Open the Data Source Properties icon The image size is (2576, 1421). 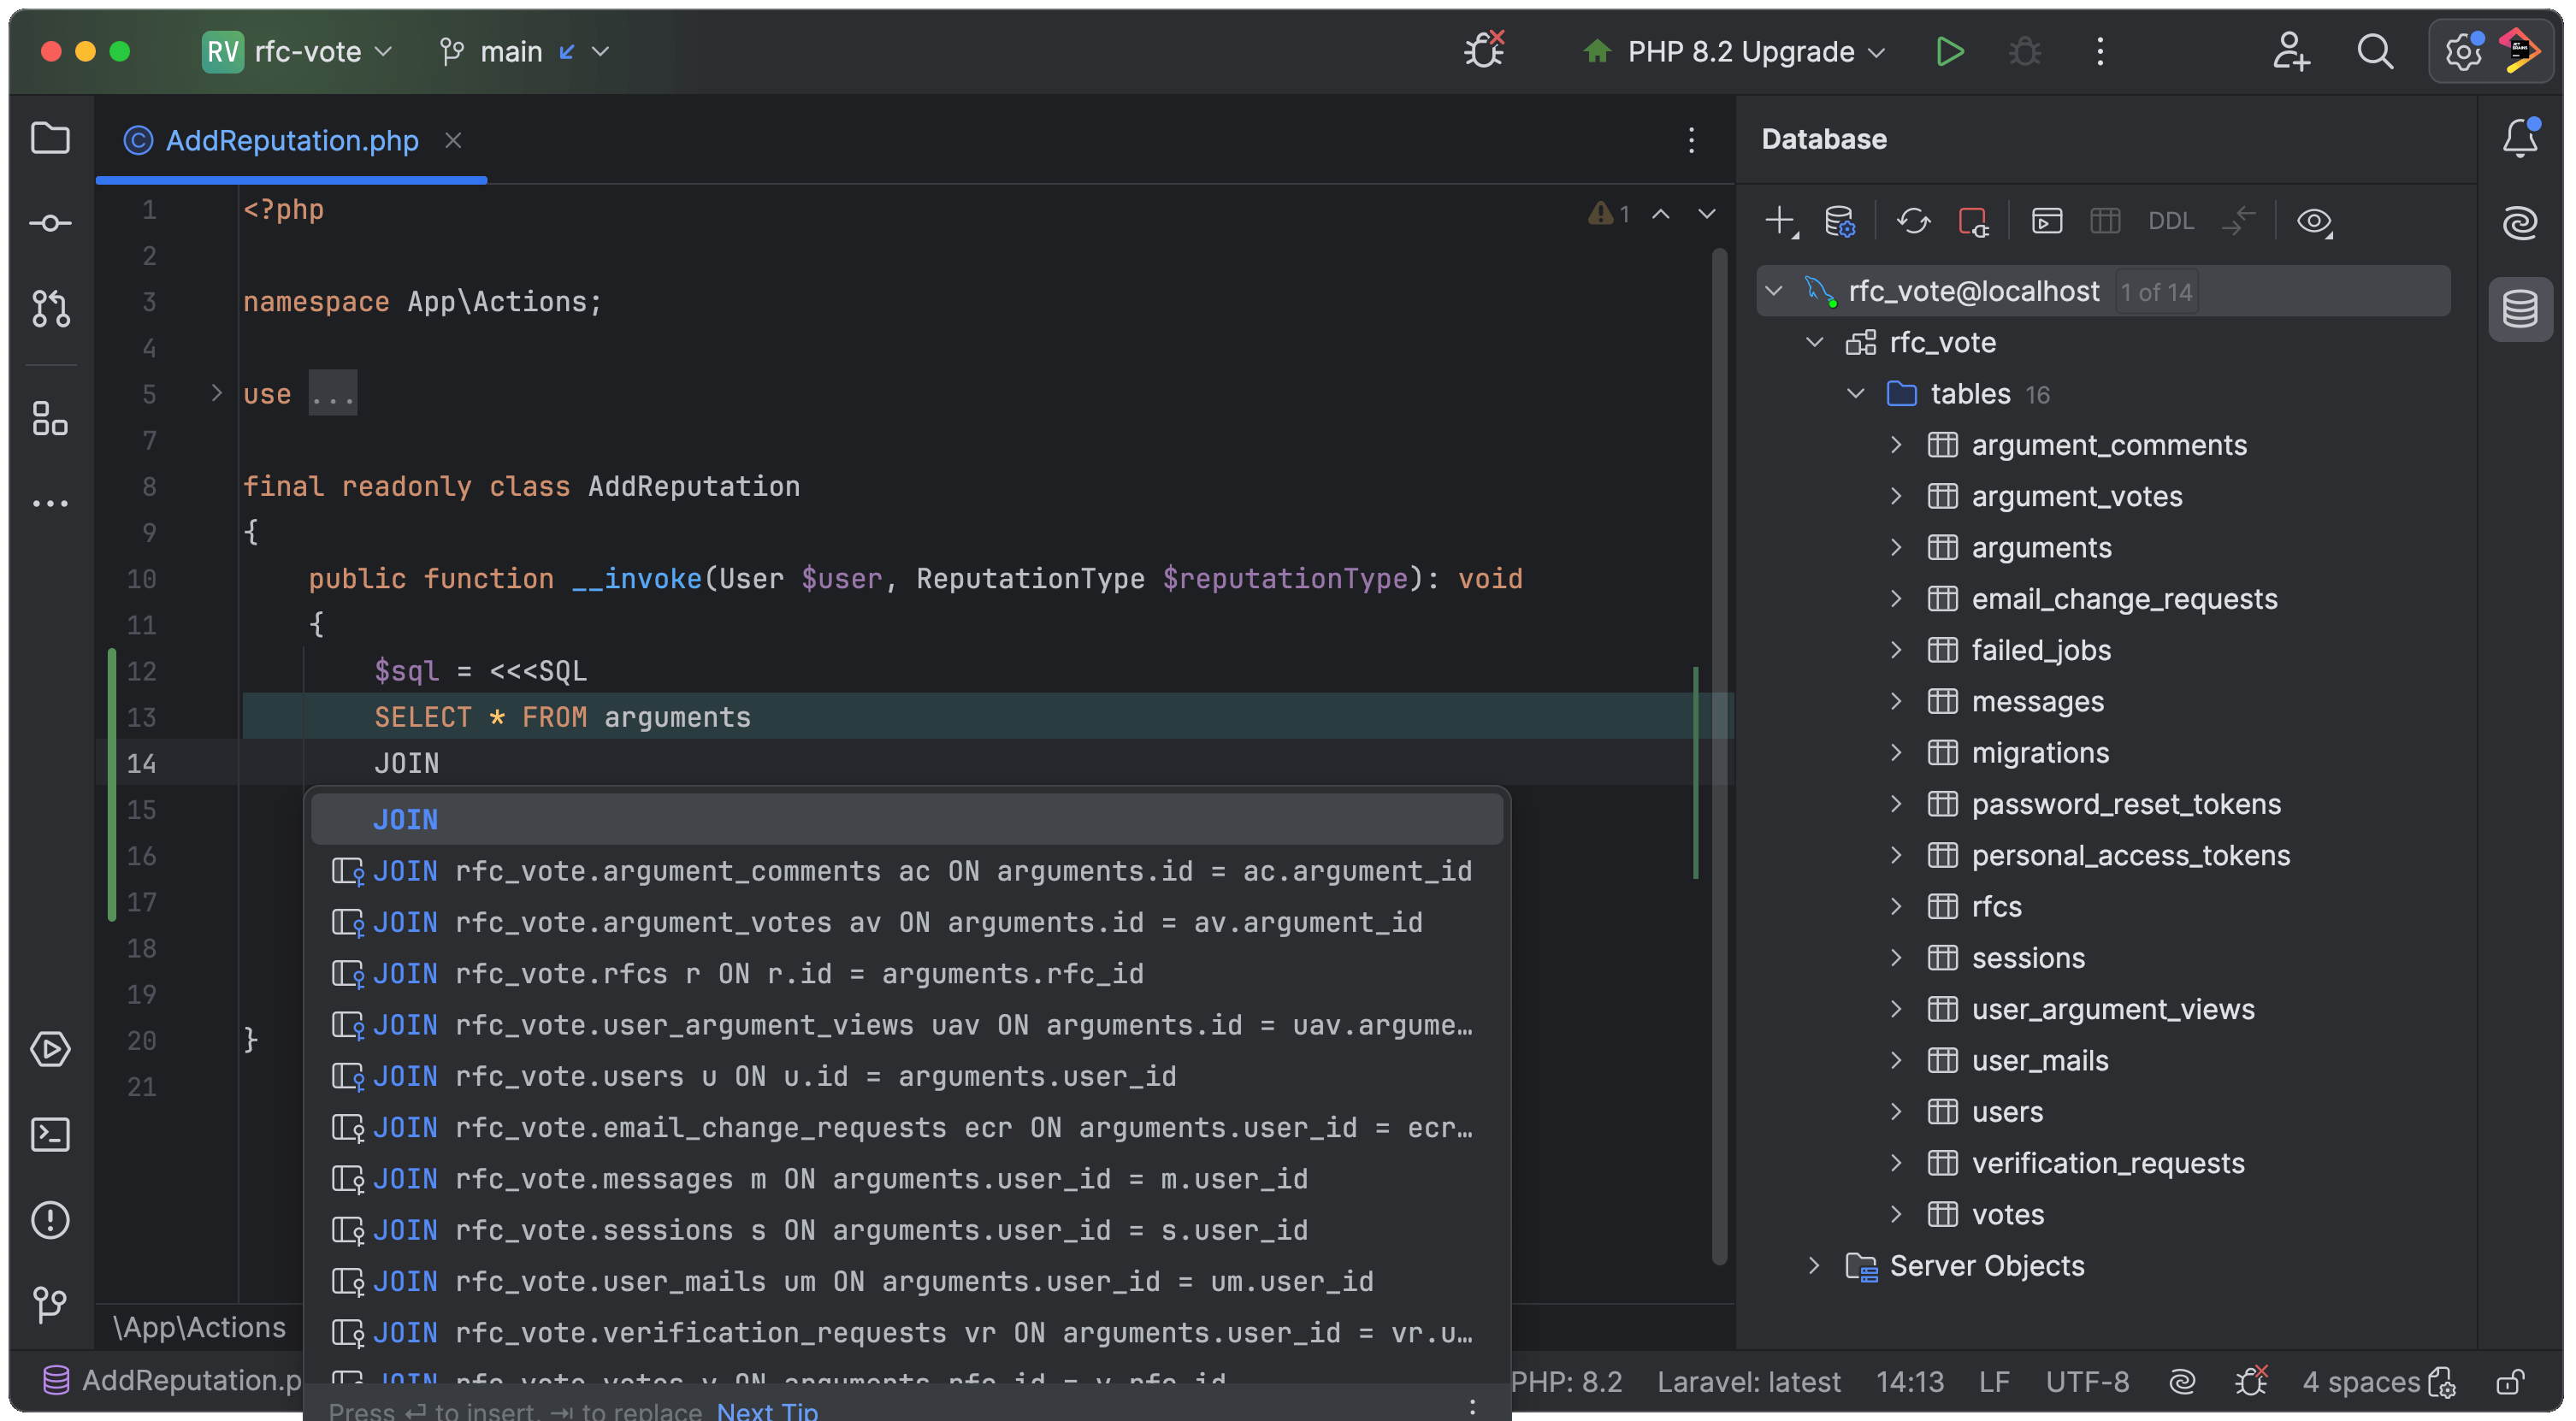pos(1839,221)
